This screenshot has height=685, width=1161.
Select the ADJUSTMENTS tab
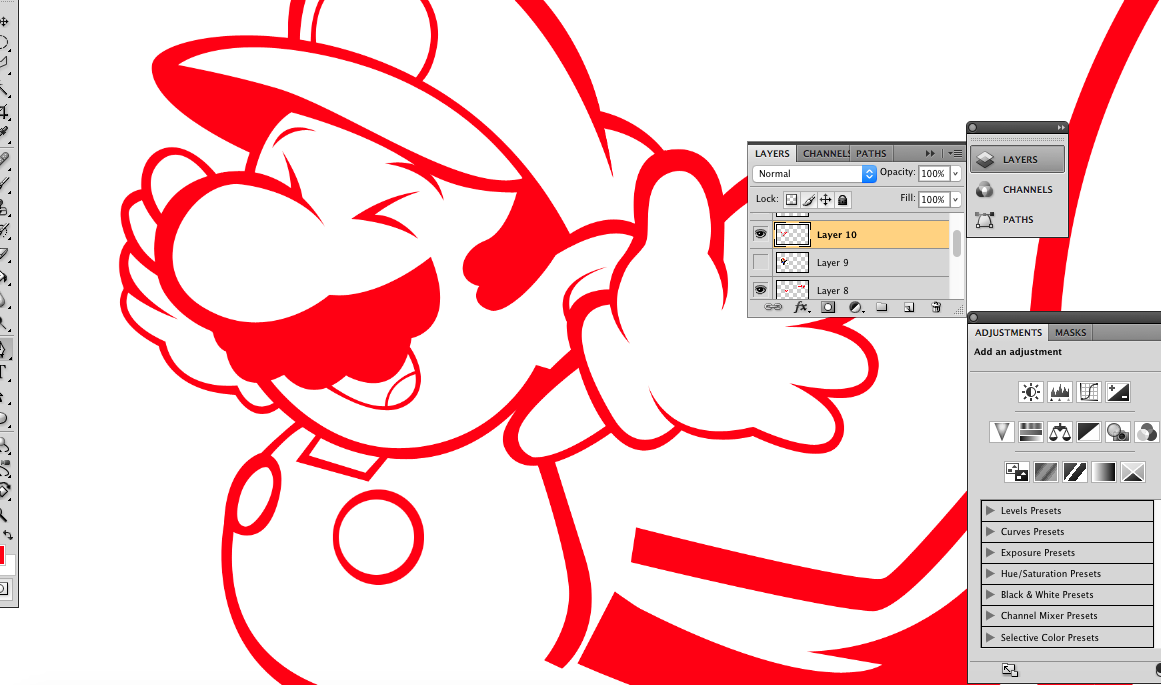[1008, 333]
